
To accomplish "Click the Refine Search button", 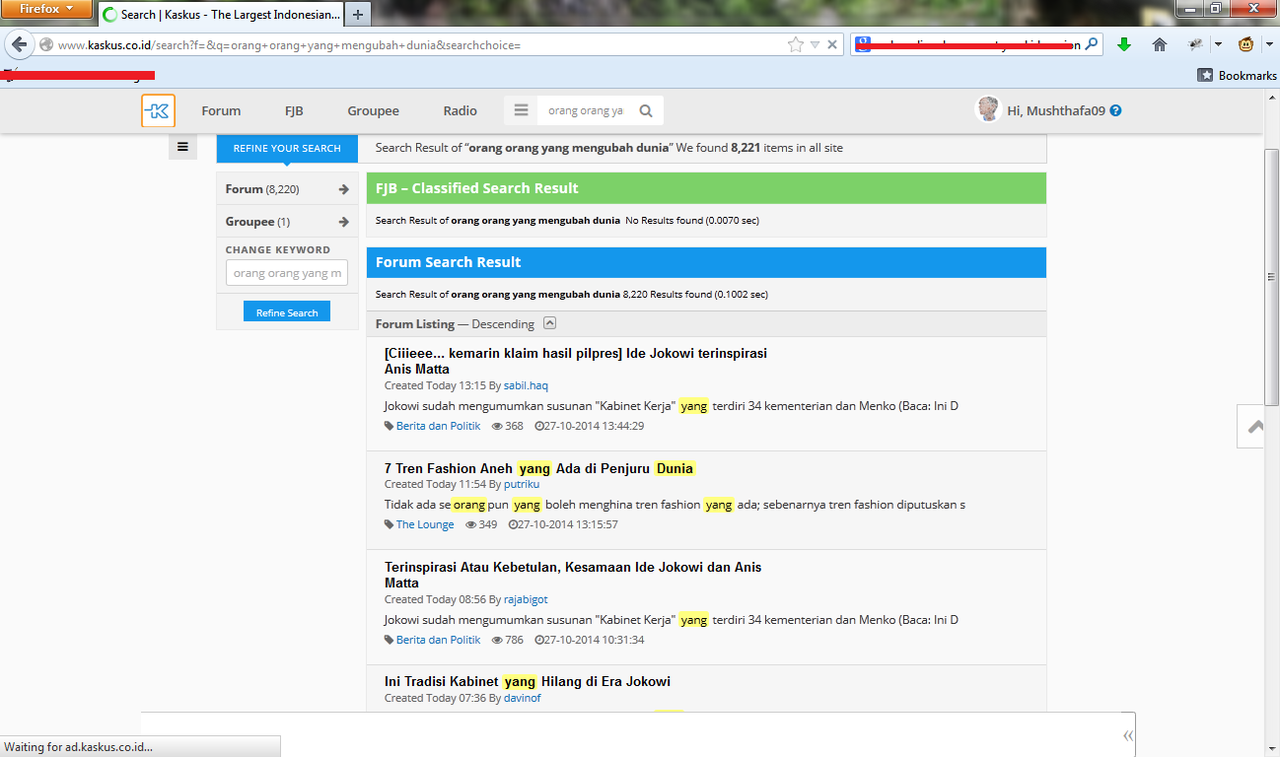I will tap(287, 312).
